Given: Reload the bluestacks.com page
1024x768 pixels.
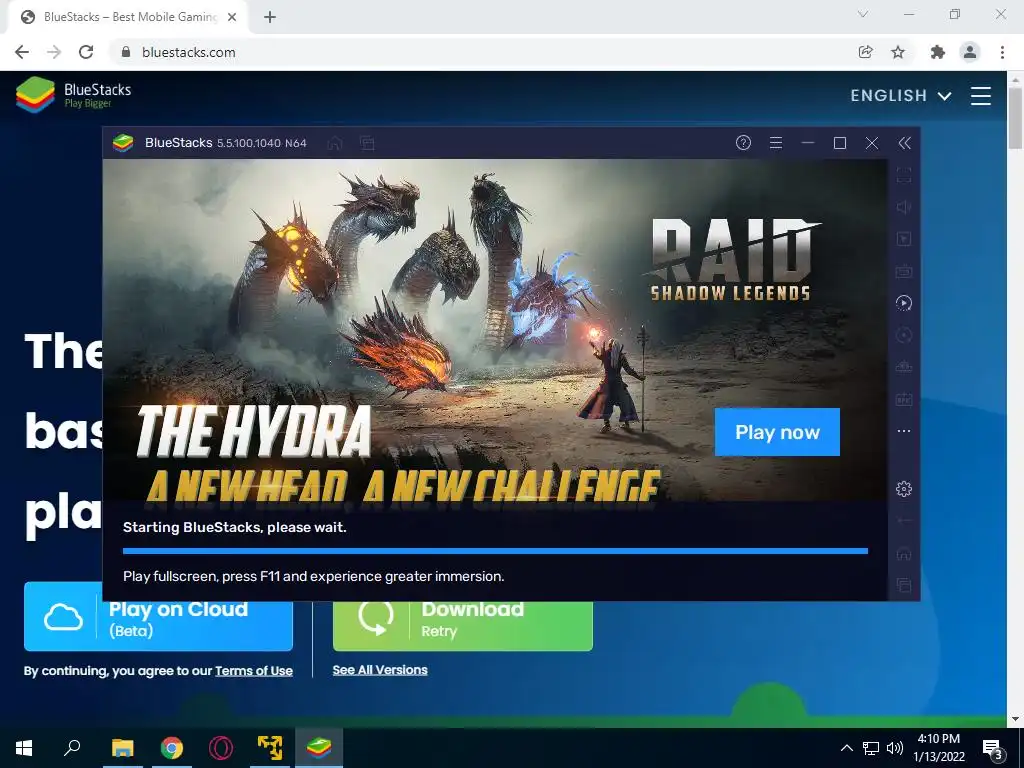Looking at the screenshot, I should 86,52.
